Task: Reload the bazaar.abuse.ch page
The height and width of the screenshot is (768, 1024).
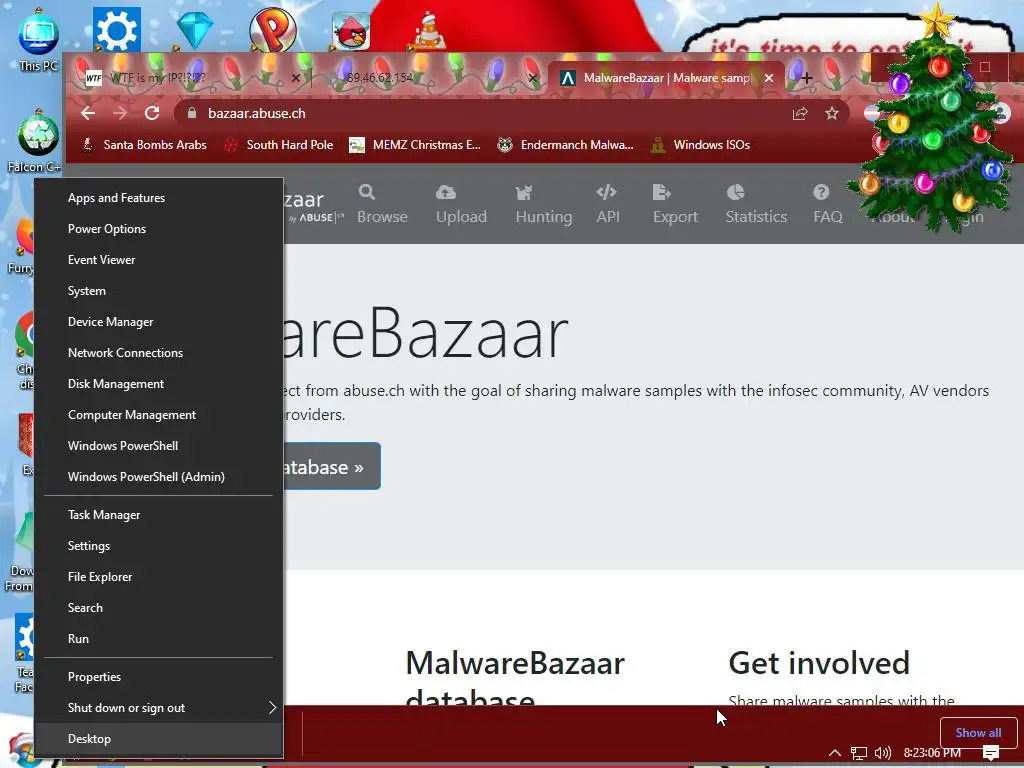Action: tap(152, 113)
